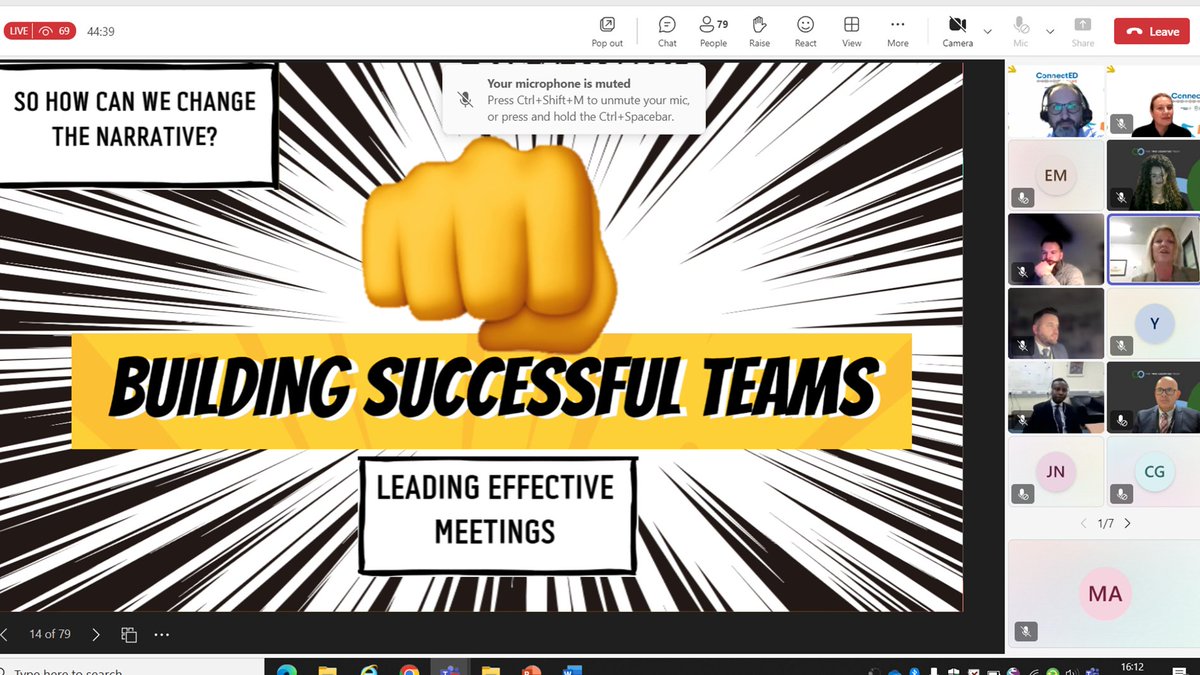Image resolution: width=1200 pixels, height=675 pixels.
Task: Open Word from the taskbar
Action: [572, 669]
